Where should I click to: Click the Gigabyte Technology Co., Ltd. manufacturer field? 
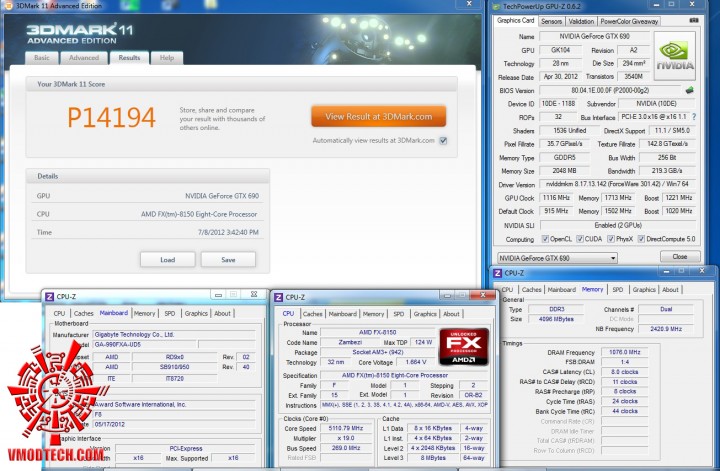[174, 335]
